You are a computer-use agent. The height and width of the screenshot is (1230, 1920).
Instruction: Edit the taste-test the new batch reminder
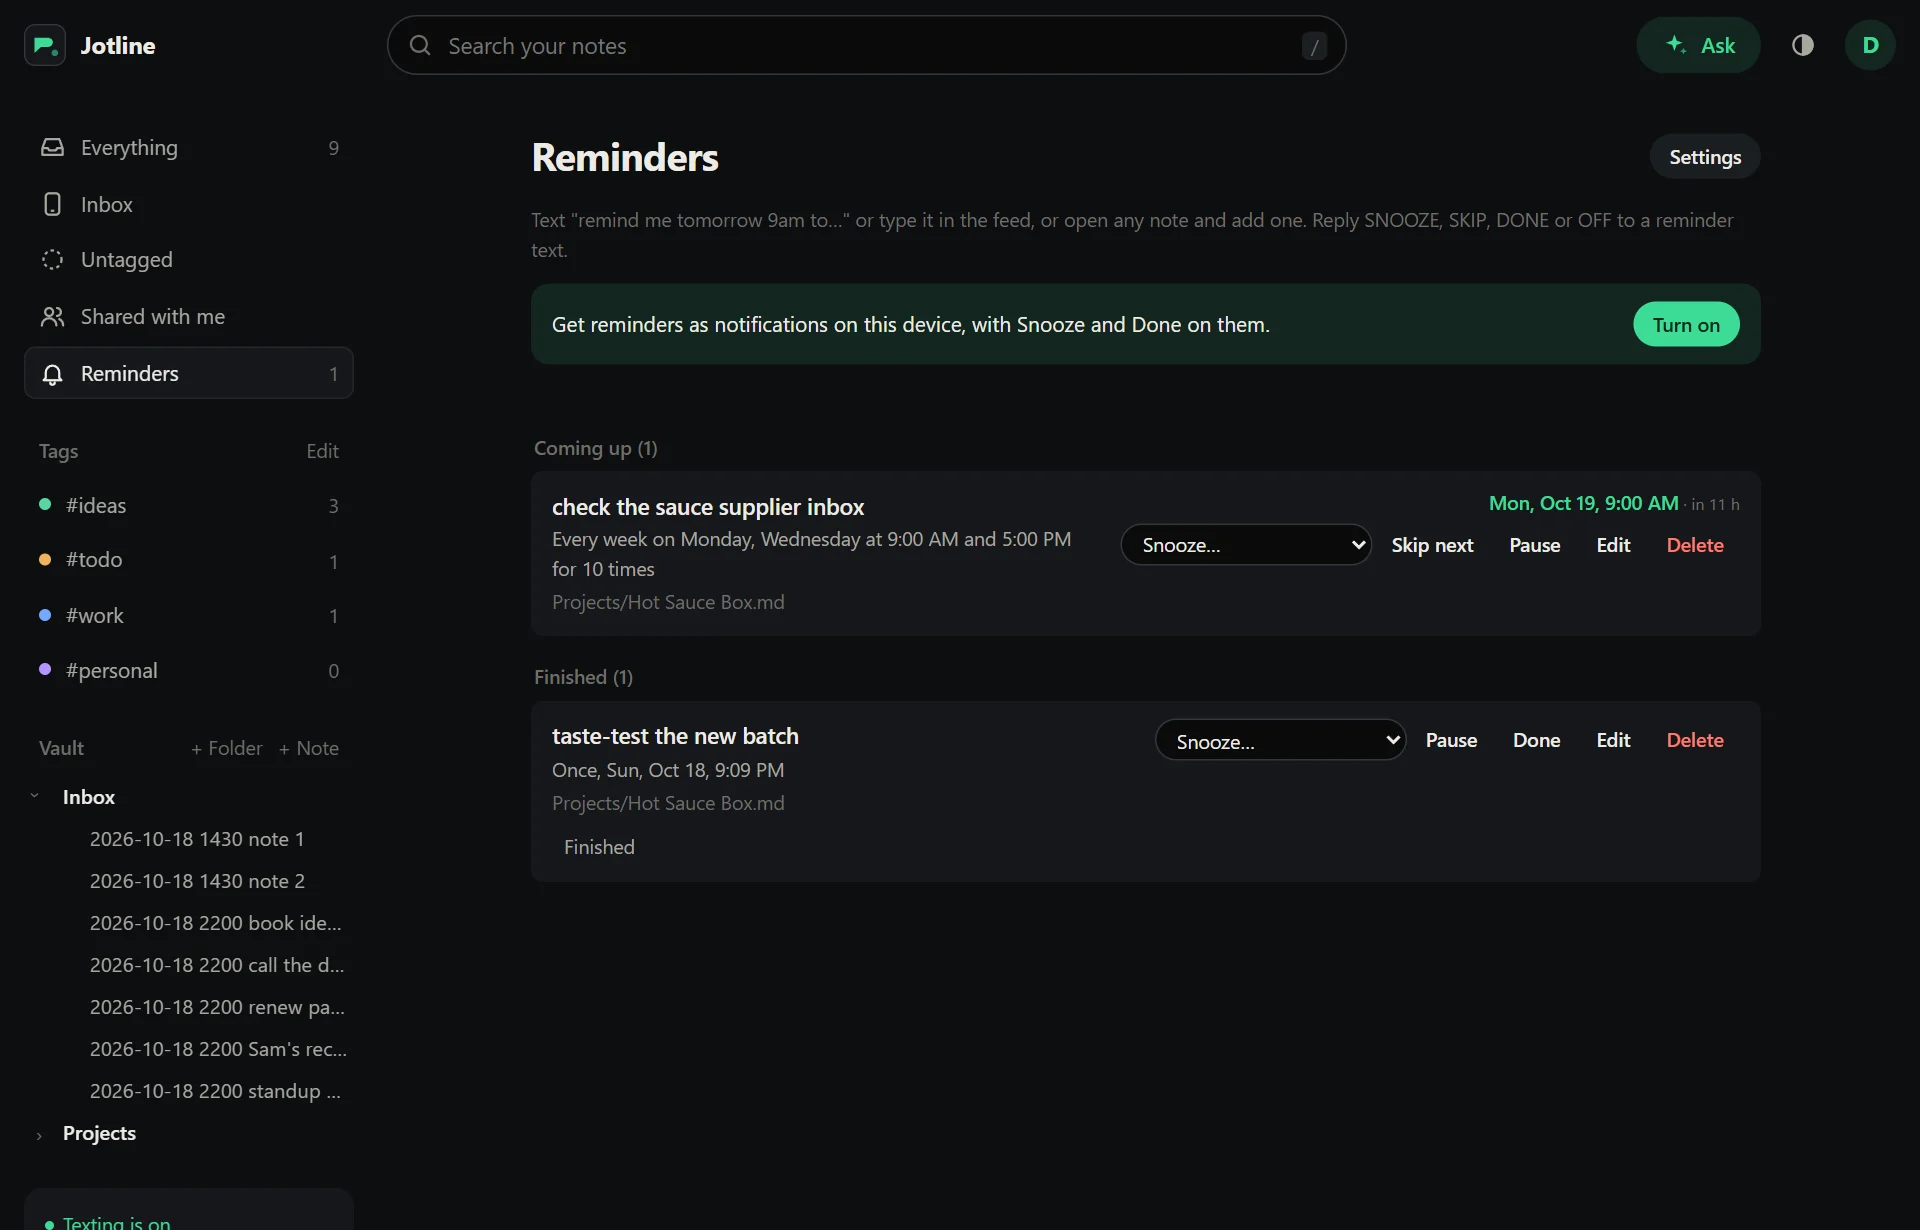pos(1613,740)
